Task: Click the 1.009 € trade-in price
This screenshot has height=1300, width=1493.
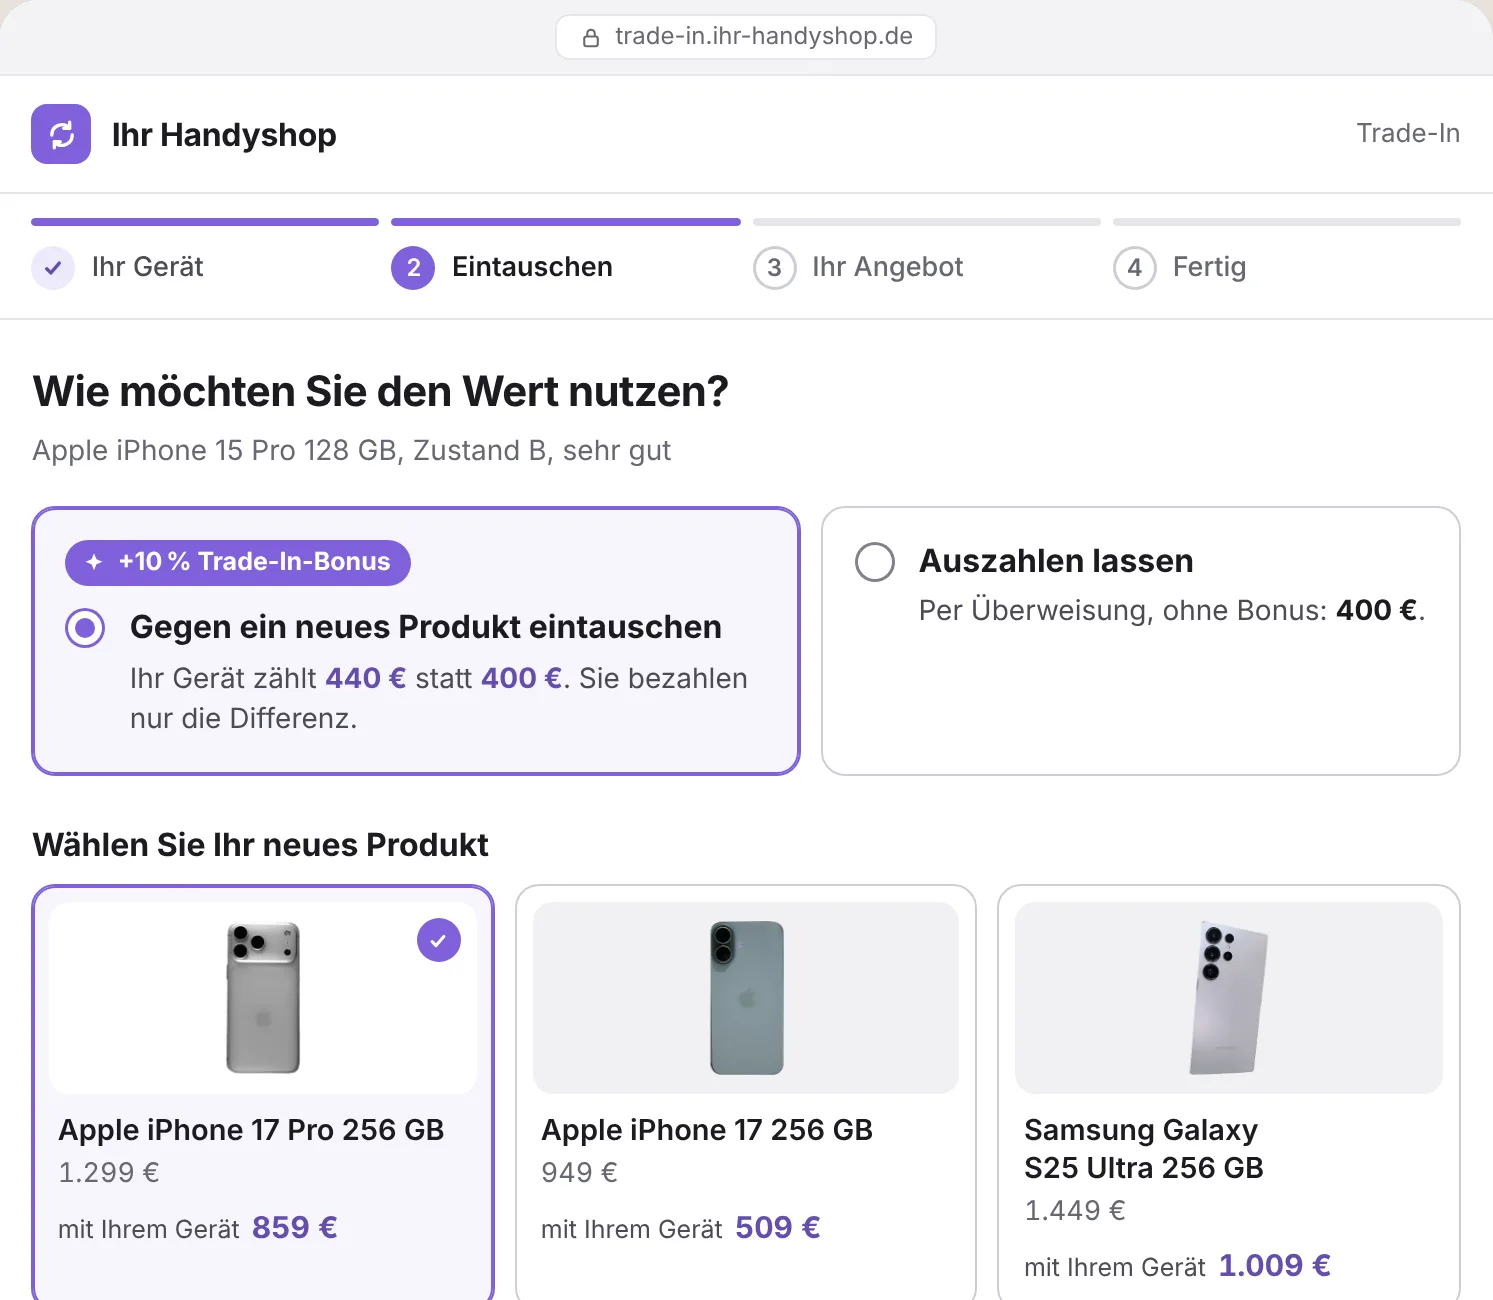Action: click(x=1275, y=1266)
